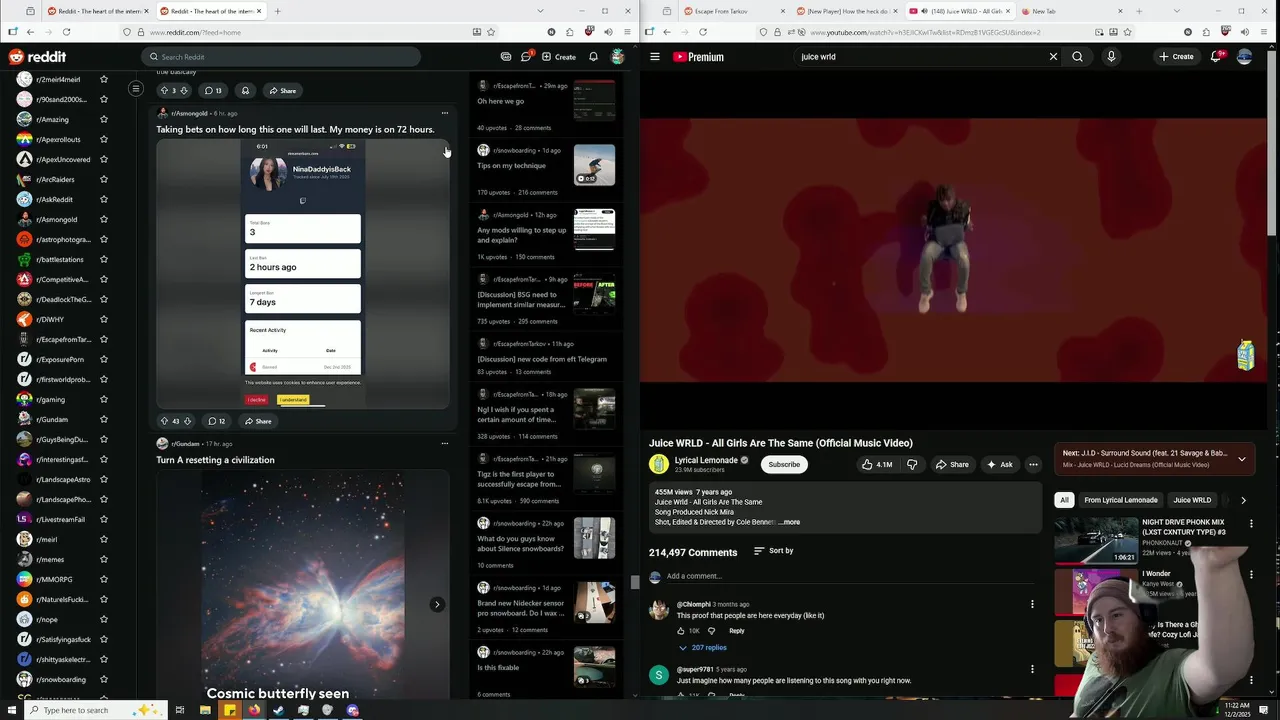Image resolution: width=1280 pixels, height=720 pixels.
Task: Select From Lyrical Lemonade filter chip
Action: pos(1121,500)
